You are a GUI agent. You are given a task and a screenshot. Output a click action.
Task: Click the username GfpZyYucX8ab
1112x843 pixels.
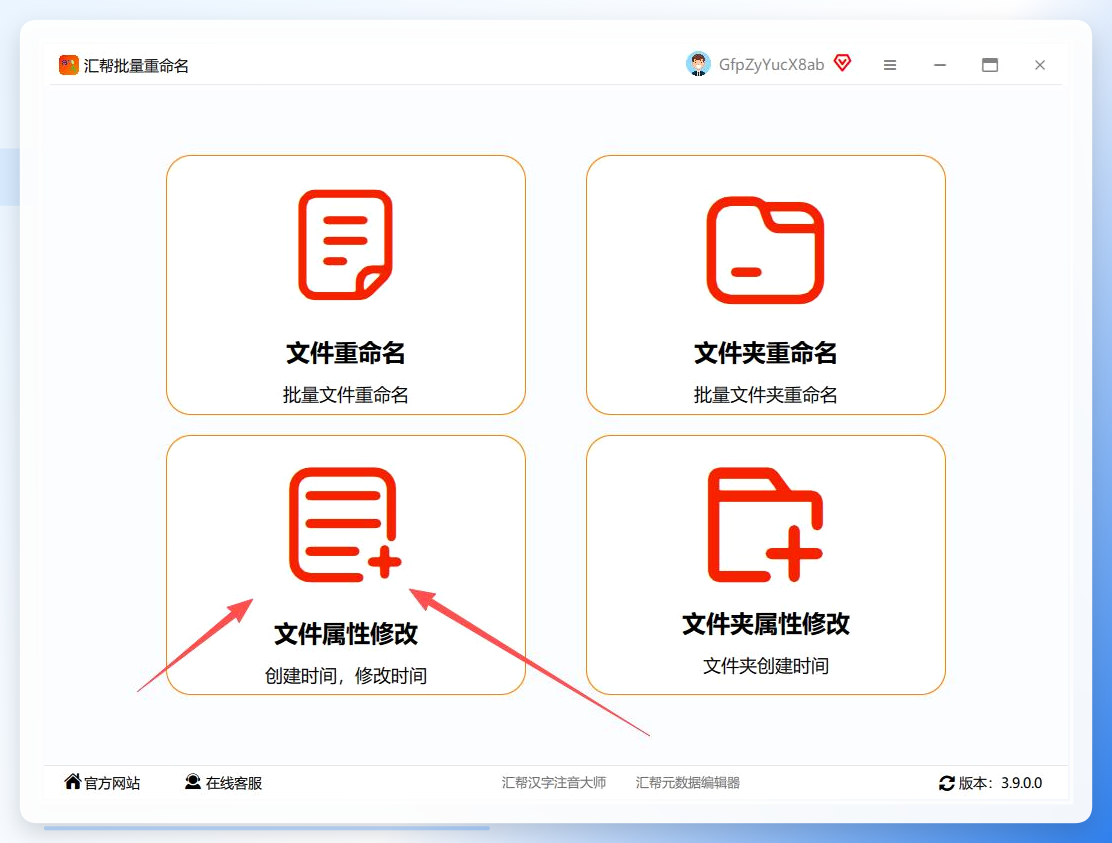coord(772,65)
